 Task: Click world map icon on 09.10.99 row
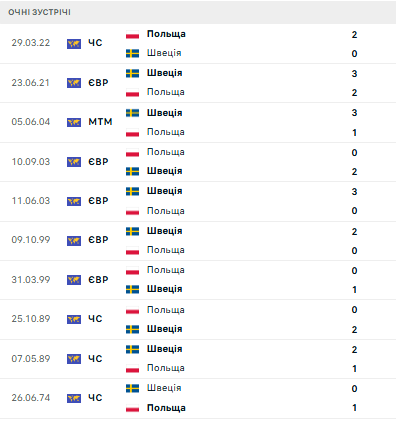pyautogui.click(x=74, y=240)
